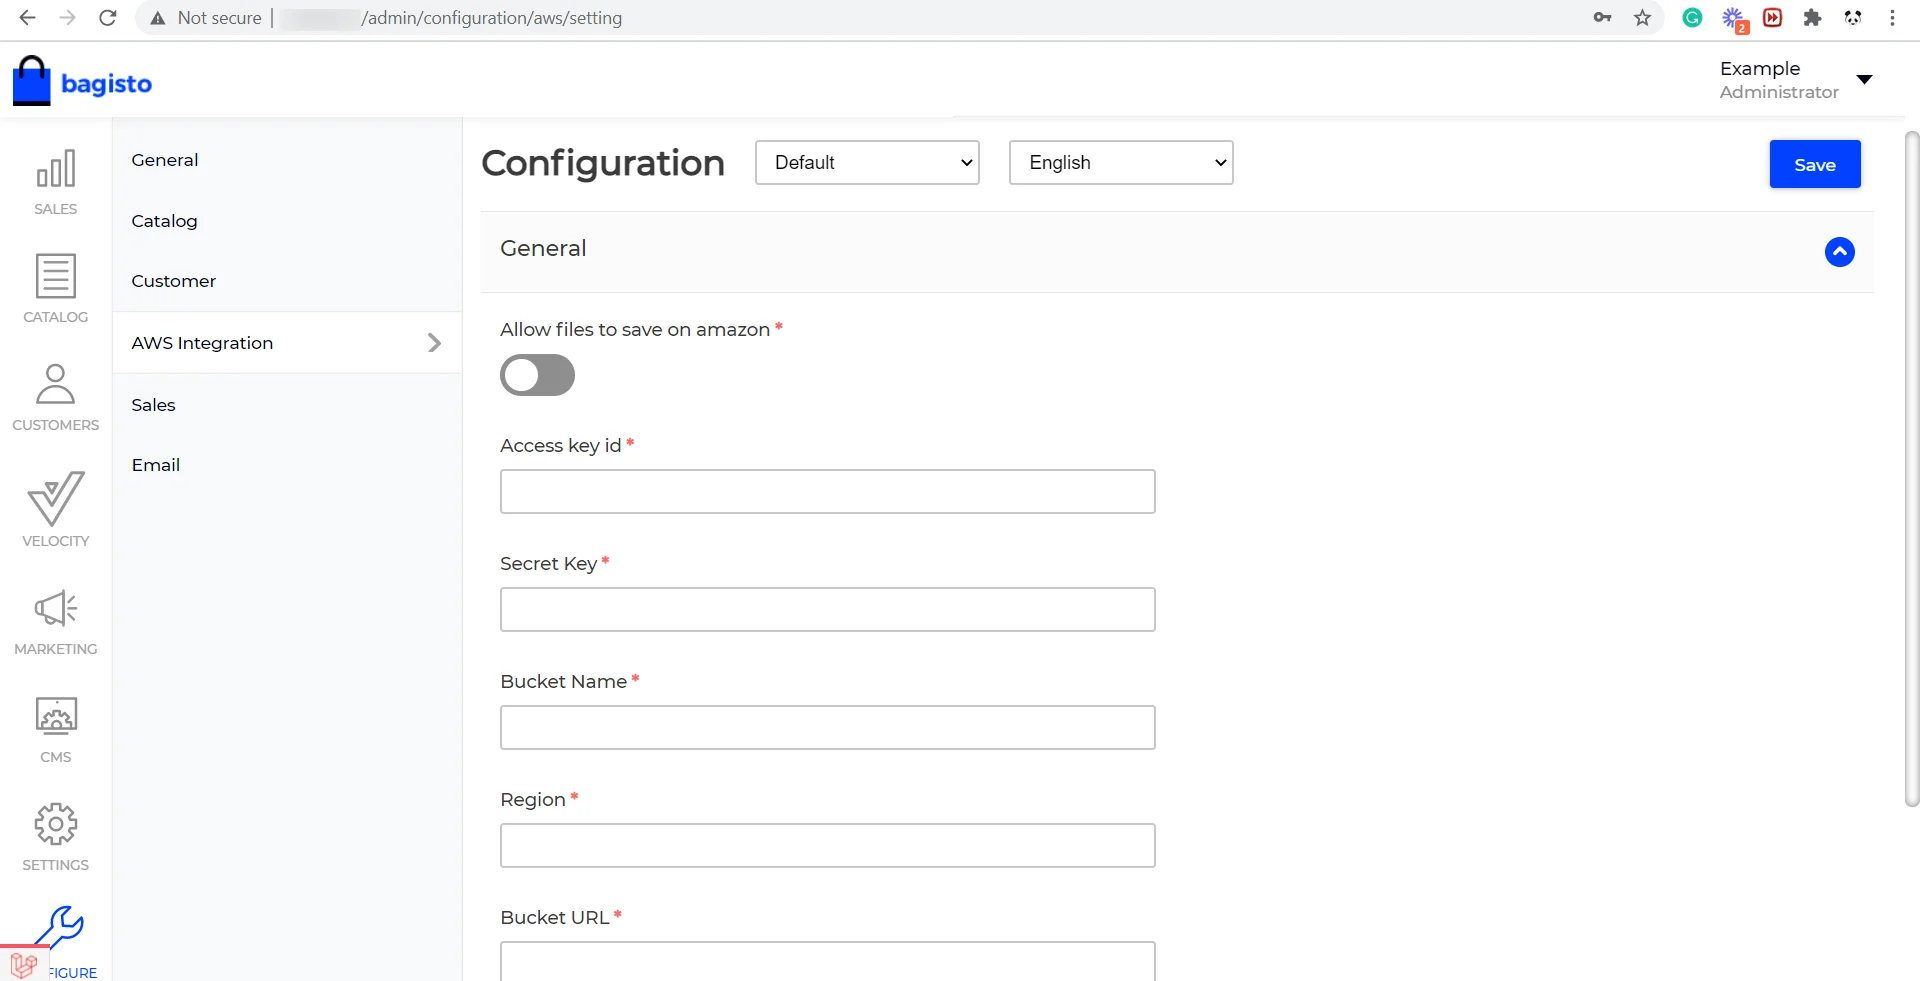This screenshot has width=1920, height=981.
Task: Click the Not secure warning icon
Action: coord(158,18)
